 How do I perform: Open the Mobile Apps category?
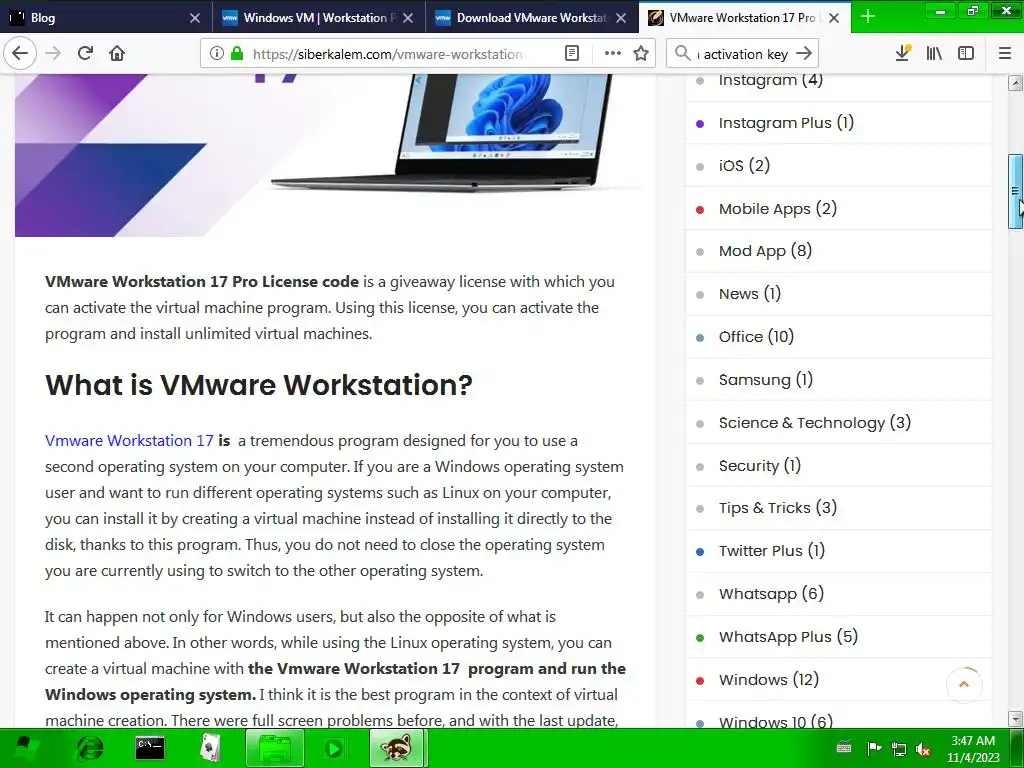click(x=778, y=209)
